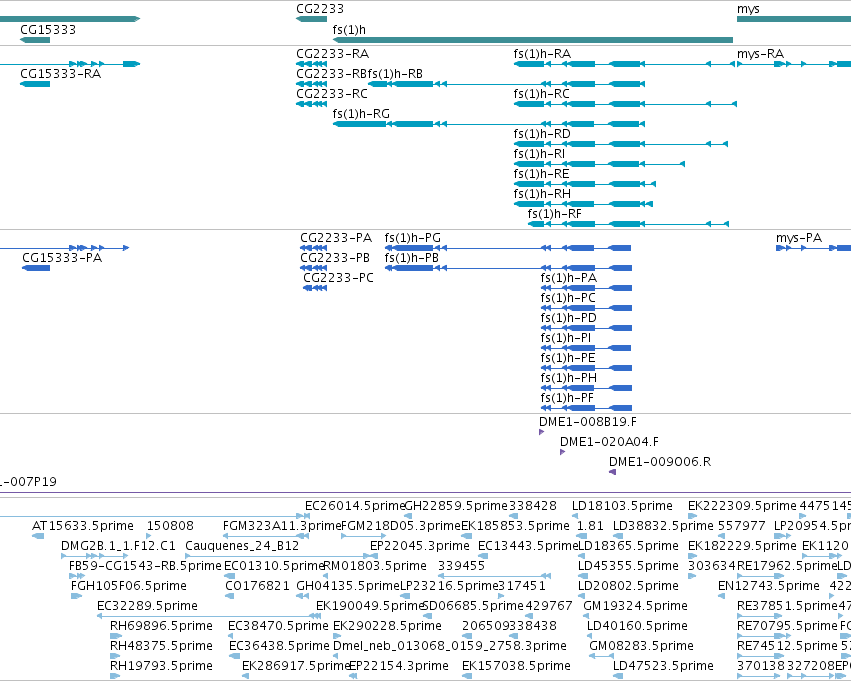
Task: Select the fs(1)h-RG transcript label
Action: (x=361, y=114)
